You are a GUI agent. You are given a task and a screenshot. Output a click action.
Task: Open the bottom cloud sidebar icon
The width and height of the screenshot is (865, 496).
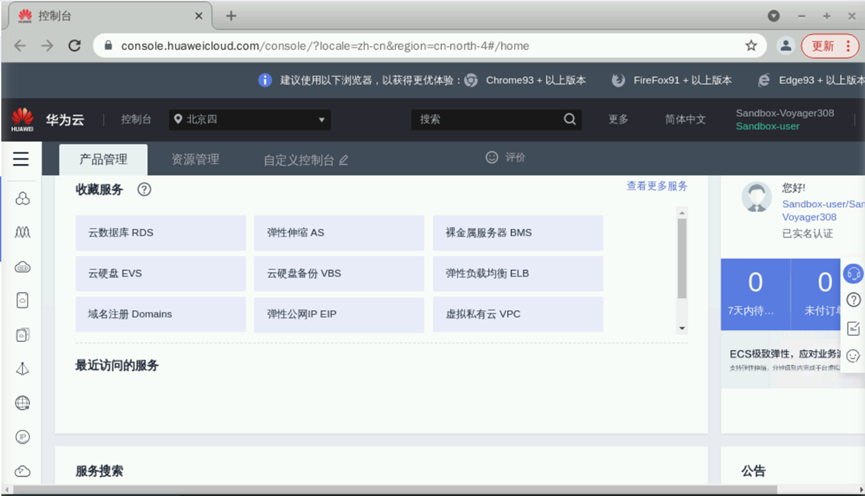point(23,471)
